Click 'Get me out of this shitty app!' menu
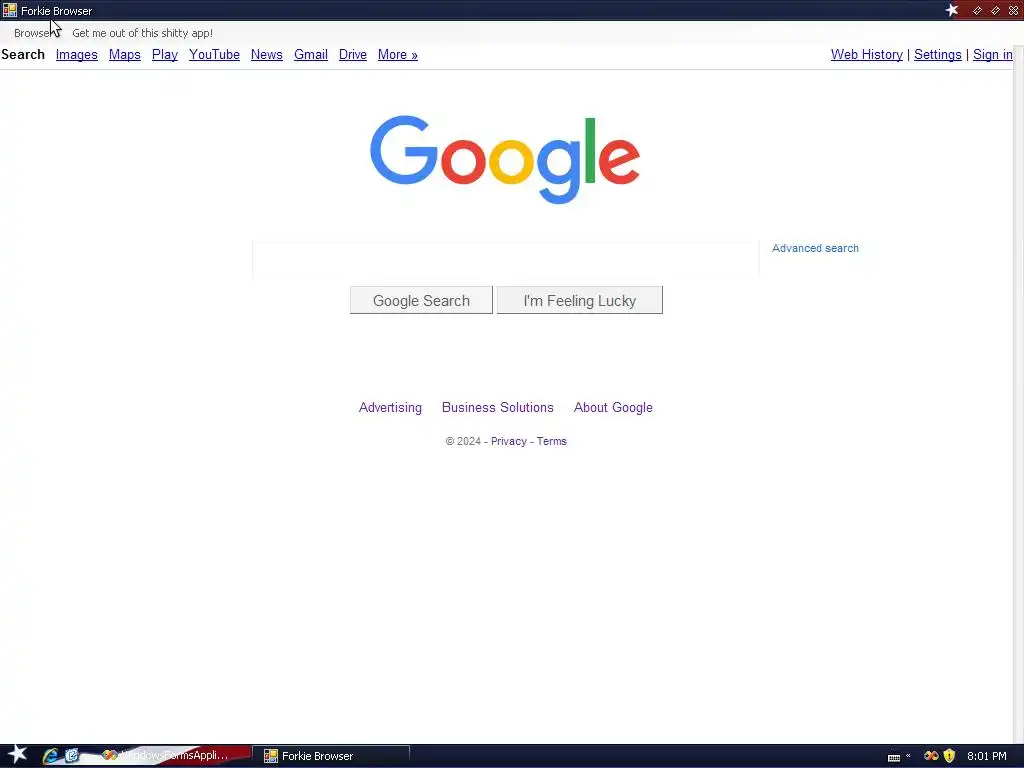This screenshot has height=768, width=1024. (142, 33)
